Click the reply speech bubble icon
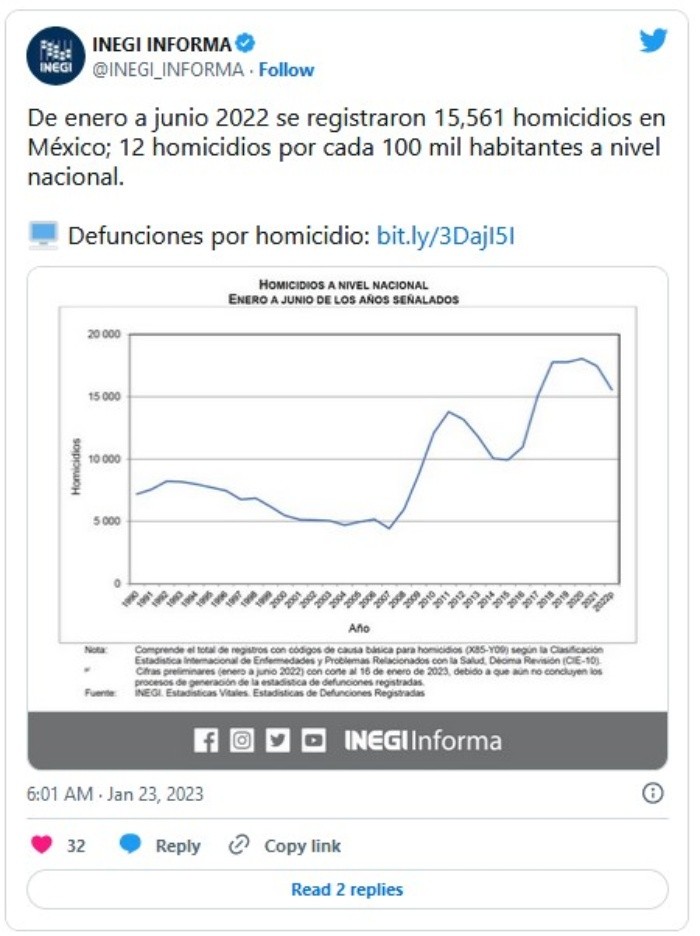This screenshot has width=700, height=936. 130,845
